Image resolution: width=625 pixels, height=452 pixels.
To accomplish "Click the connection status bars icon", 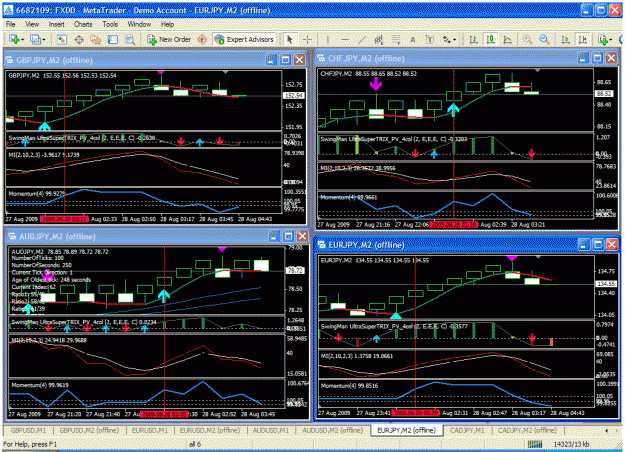I will coord(535,444).
